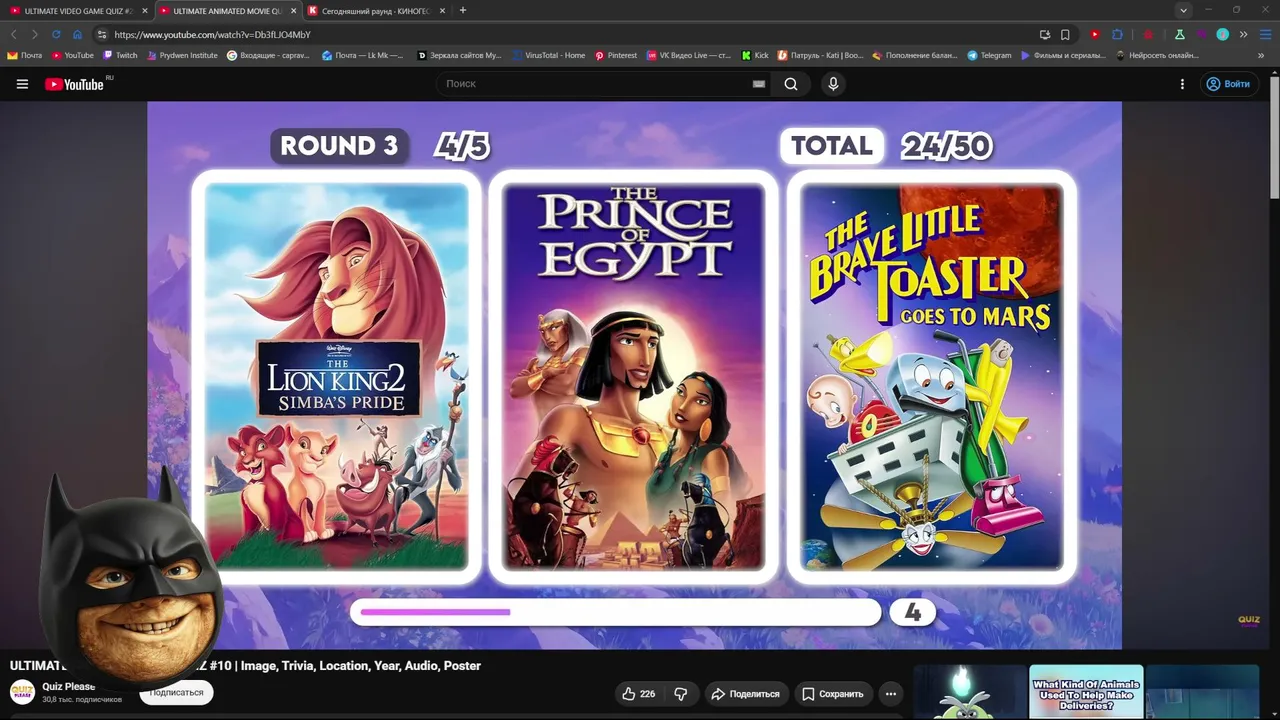Open the browser profile avatar

click(x=1222, y=34)
